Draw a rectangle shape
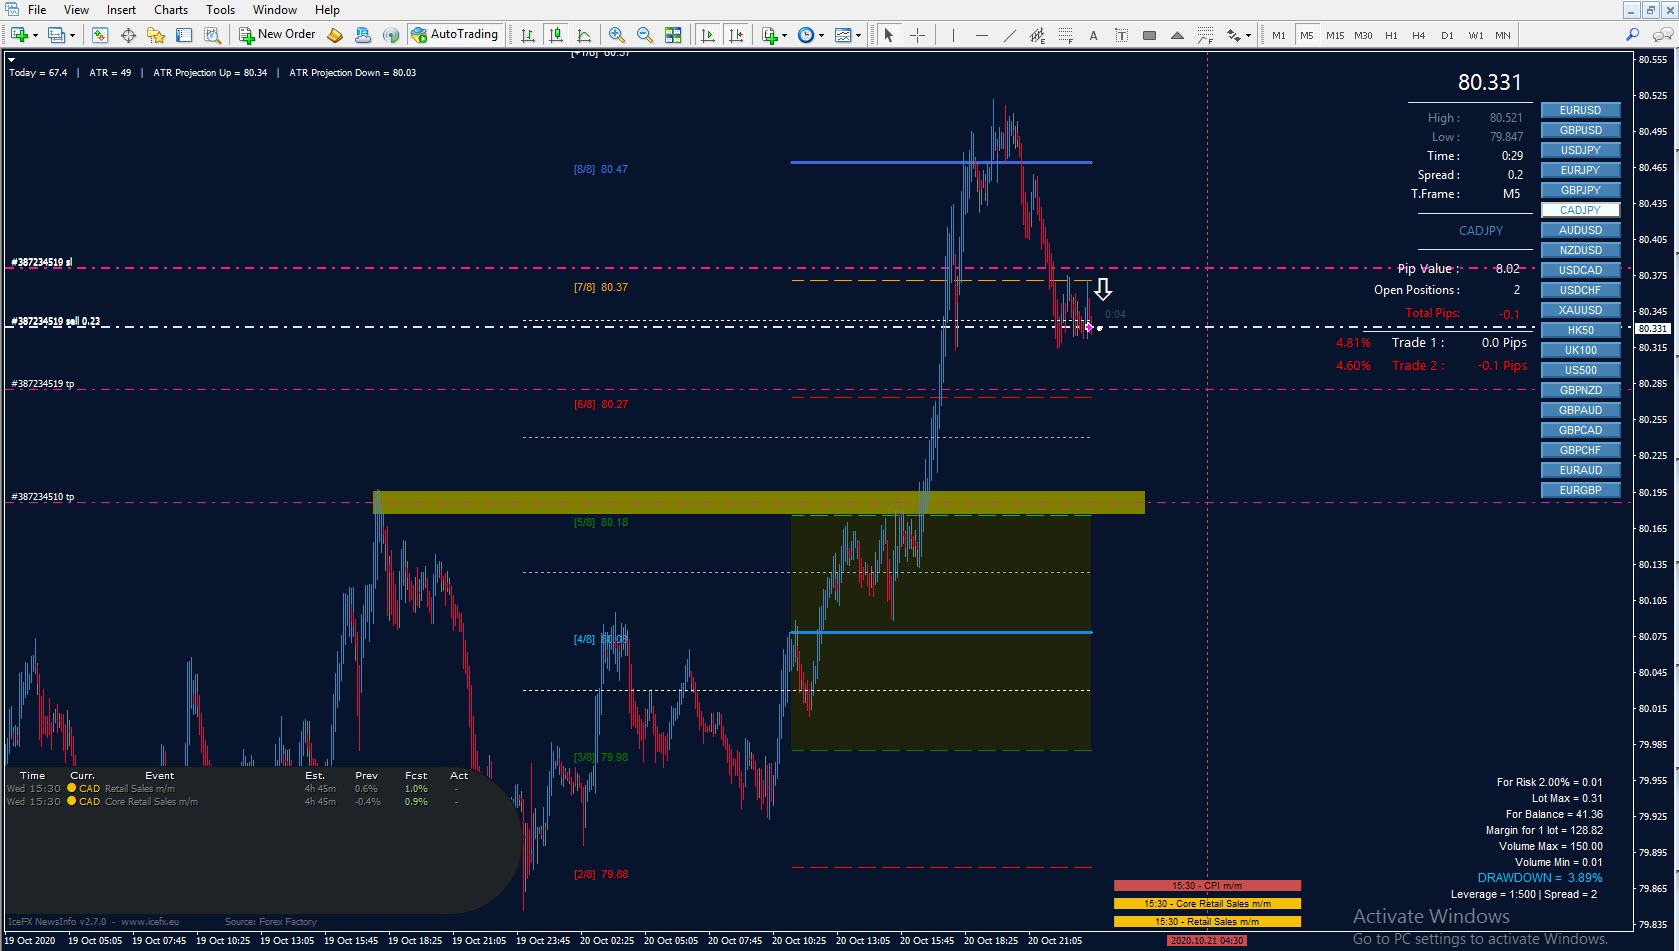The height and width of the screenshot is (951, 1679). (x=1150, y=35)
